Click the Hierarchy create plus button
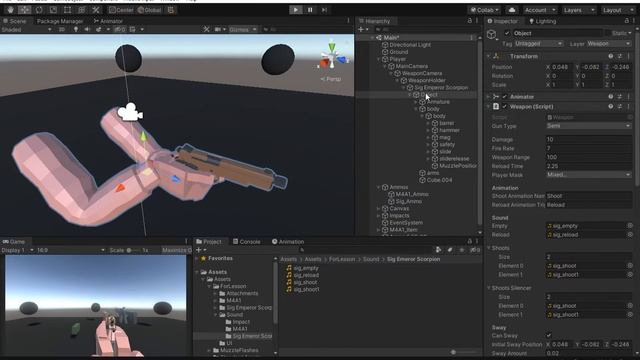Screen dimensions: 640x360 361,29
